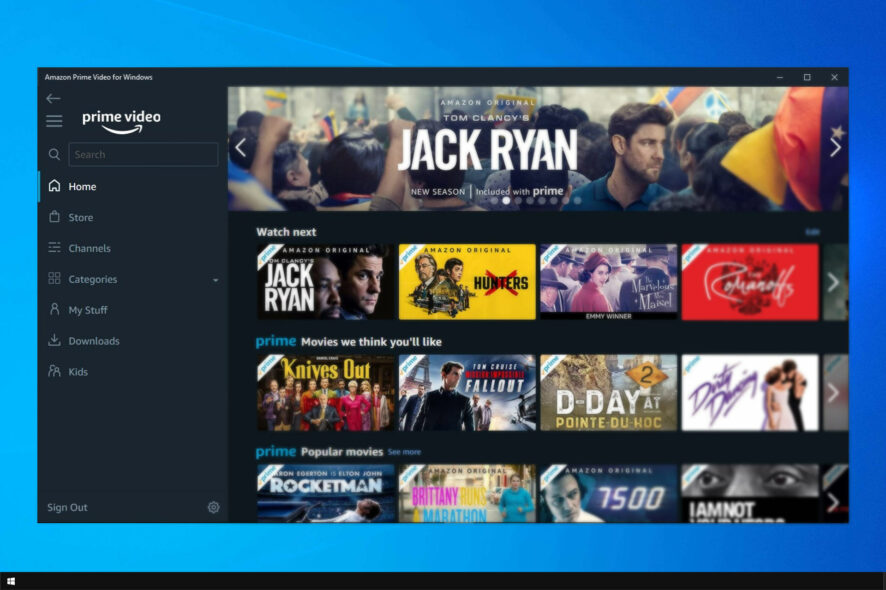Click the prime video logo
The image size is (886, 590).
(121, 121)
